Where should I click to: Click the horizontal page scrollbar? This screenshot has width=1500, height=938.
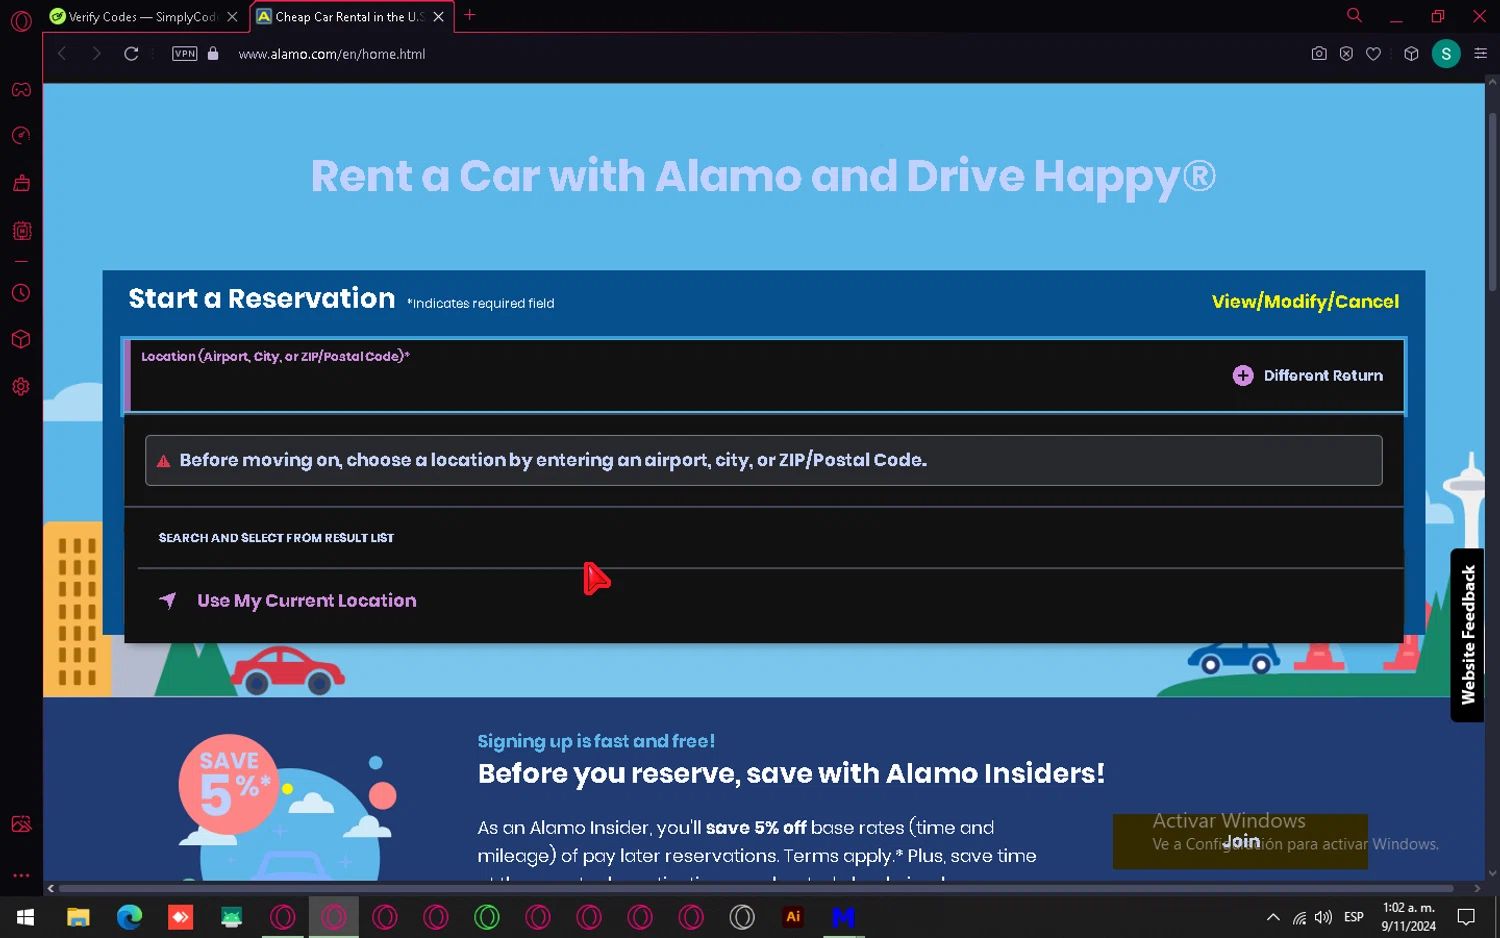click(x=756, y=888)
